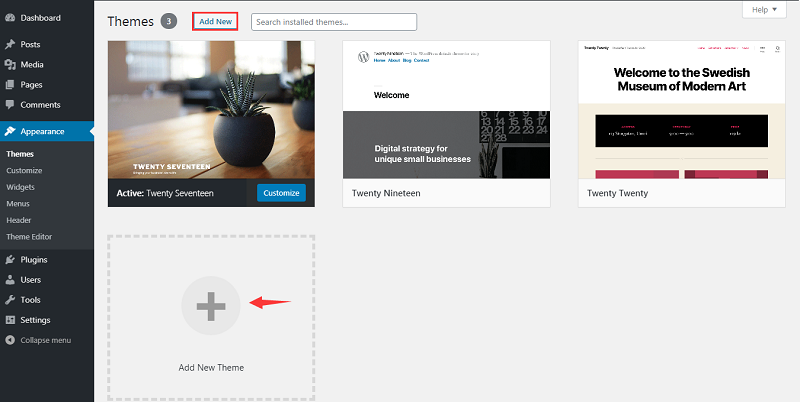
Task: Open the Users menu
Action: pos(47,280)
